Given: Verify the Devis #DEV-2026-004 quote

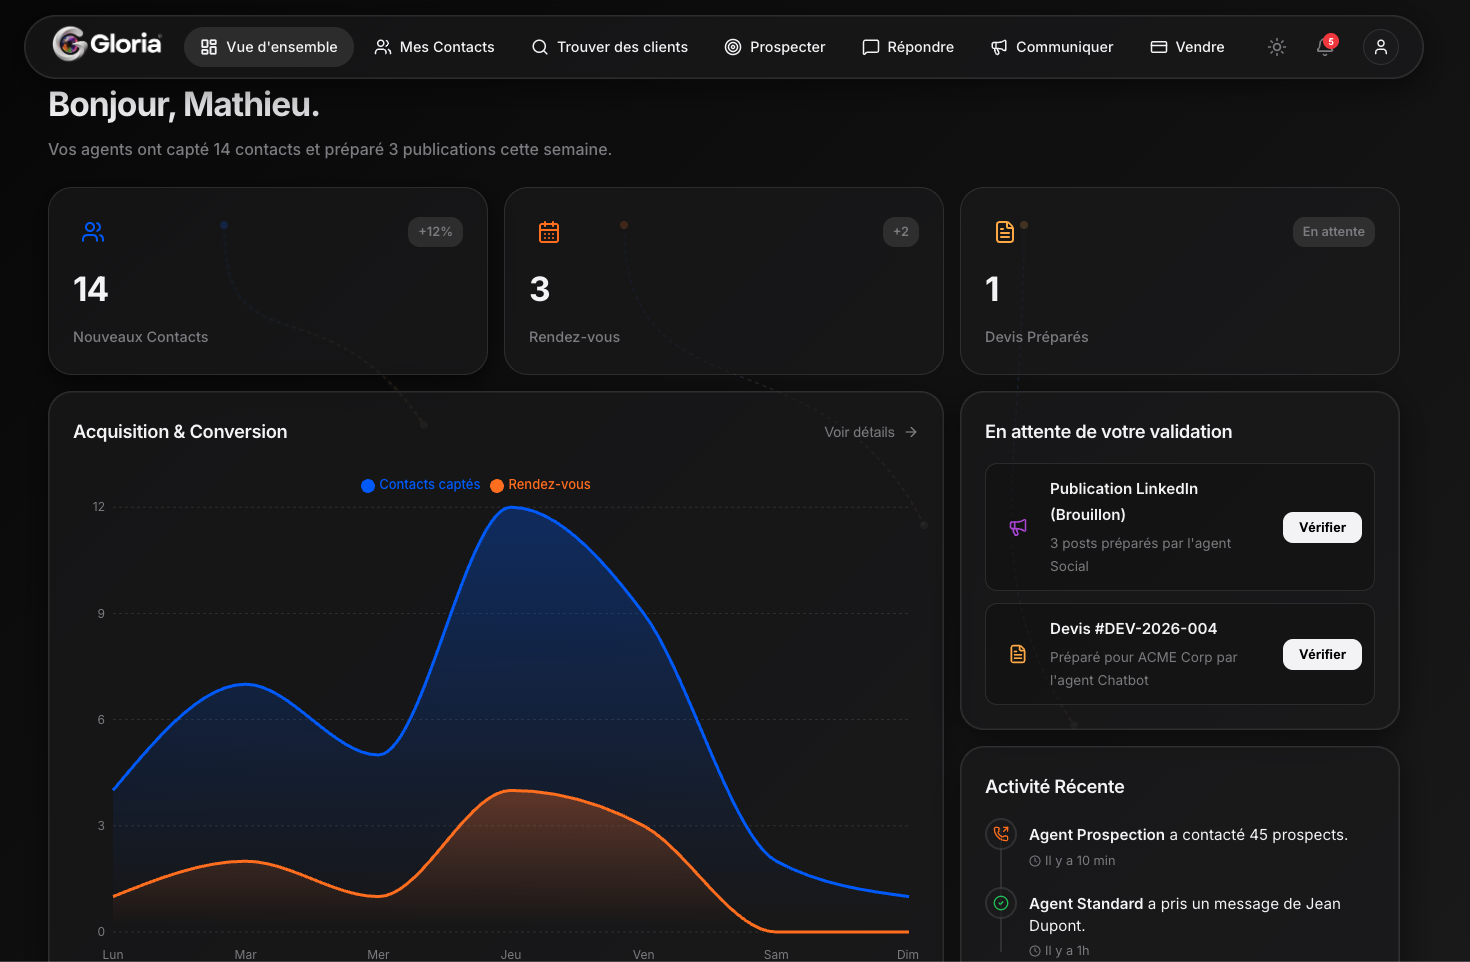Looking at the screenshot, I should click(1322, 654).
